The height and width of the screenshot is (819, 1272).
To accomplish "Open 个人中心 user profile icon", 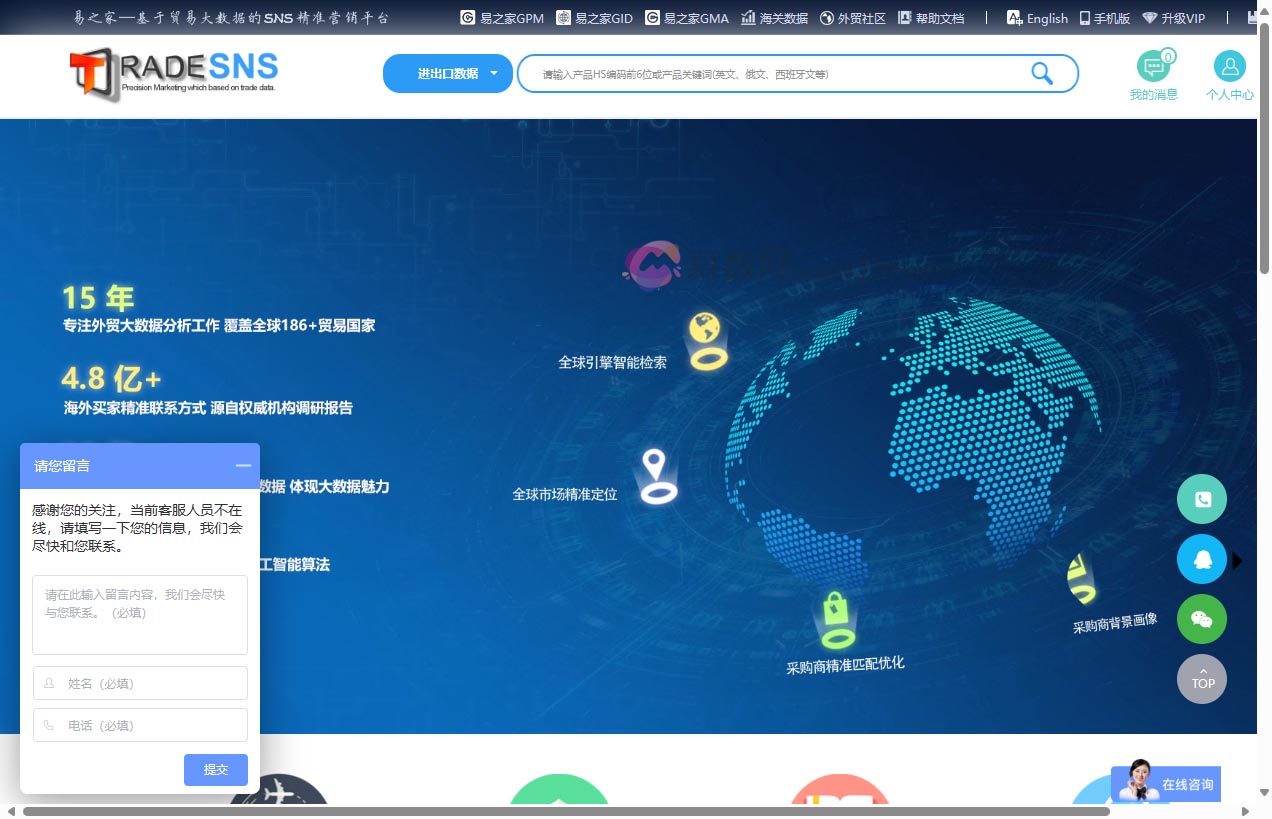I will (1229, 67).
